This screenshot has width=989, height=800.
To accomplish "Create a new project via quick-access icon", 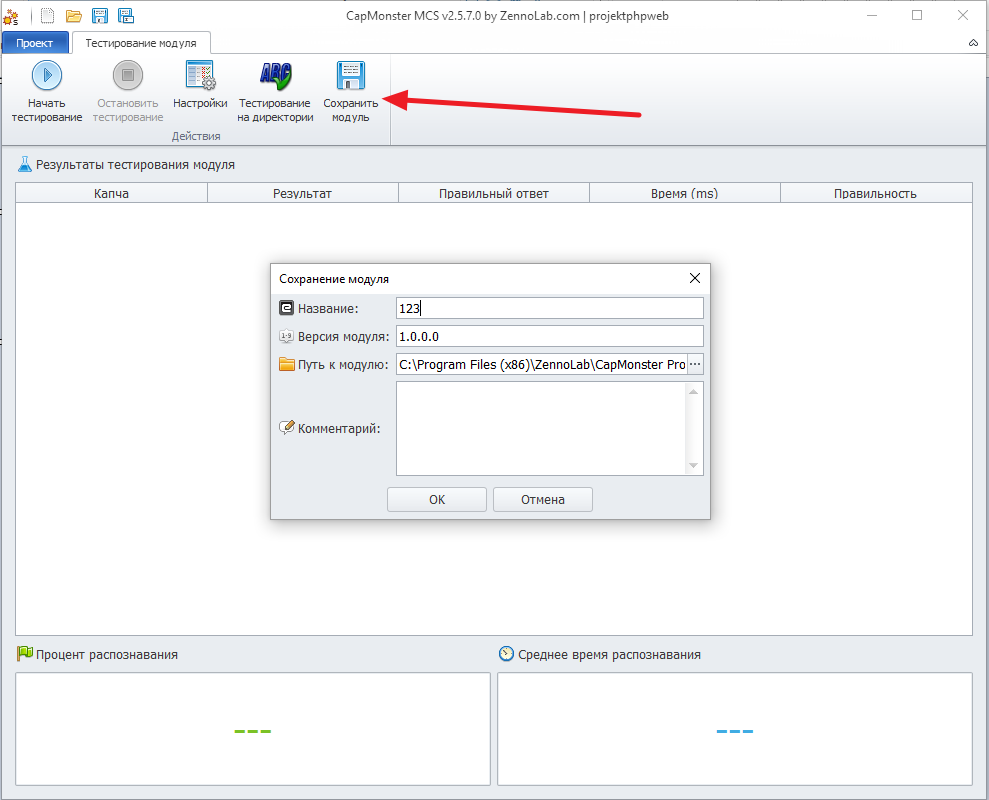I will pos(47,16).
